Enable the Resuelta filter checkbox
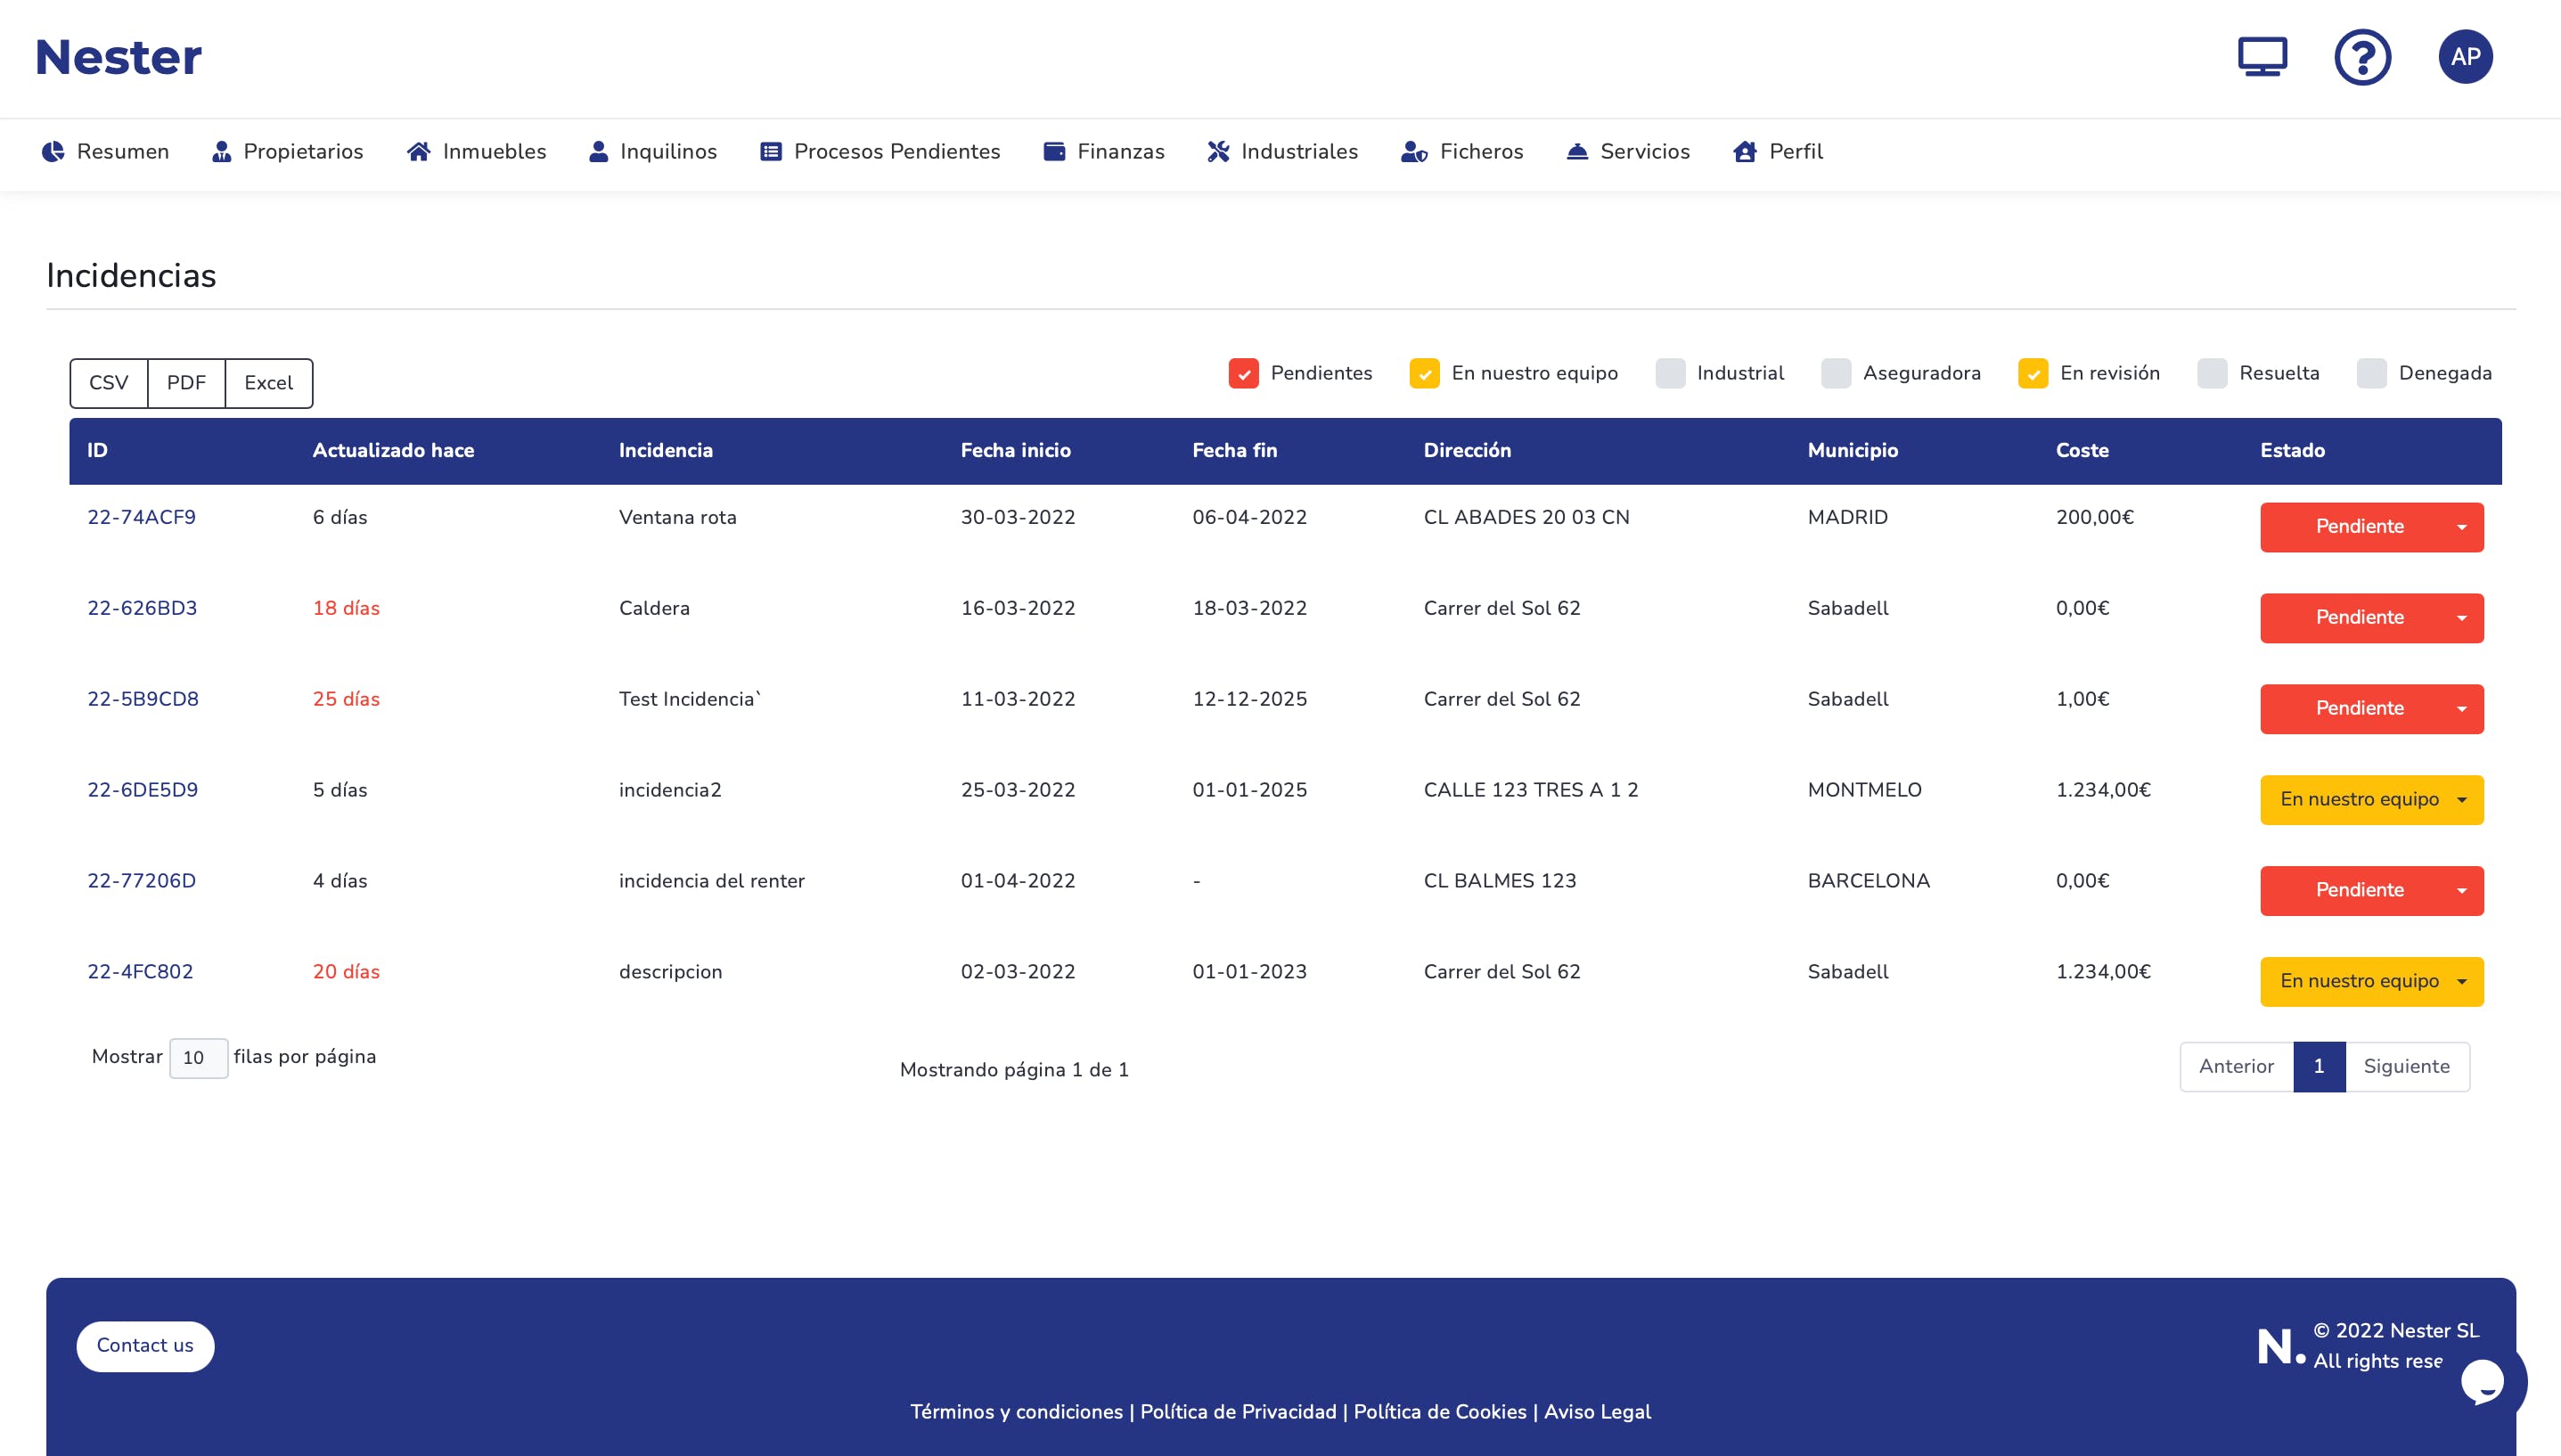 (2211, 373)
